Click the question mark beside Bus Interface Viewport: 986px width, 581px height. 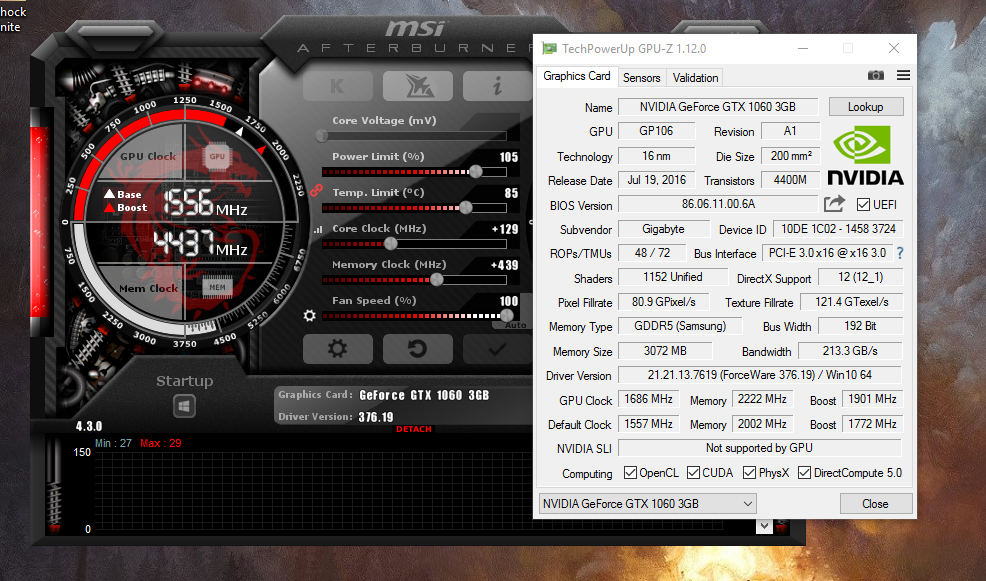pyautogui.click(x=900, y=253)
